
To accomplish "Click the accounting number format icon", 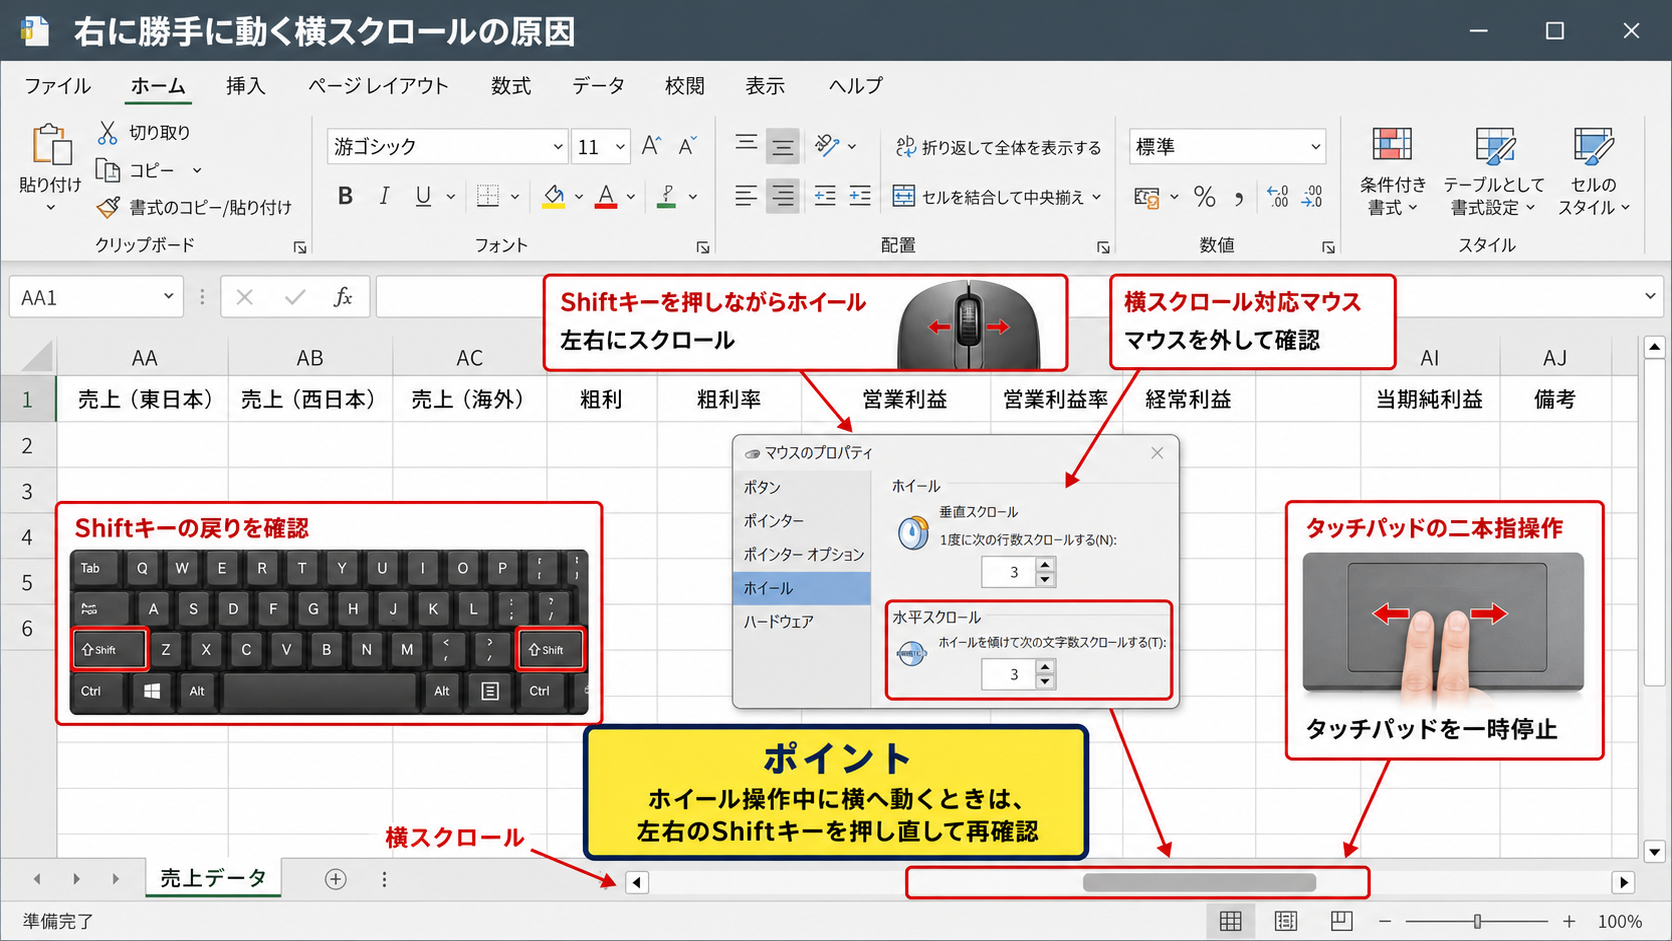I will (x=1147, y=197).
